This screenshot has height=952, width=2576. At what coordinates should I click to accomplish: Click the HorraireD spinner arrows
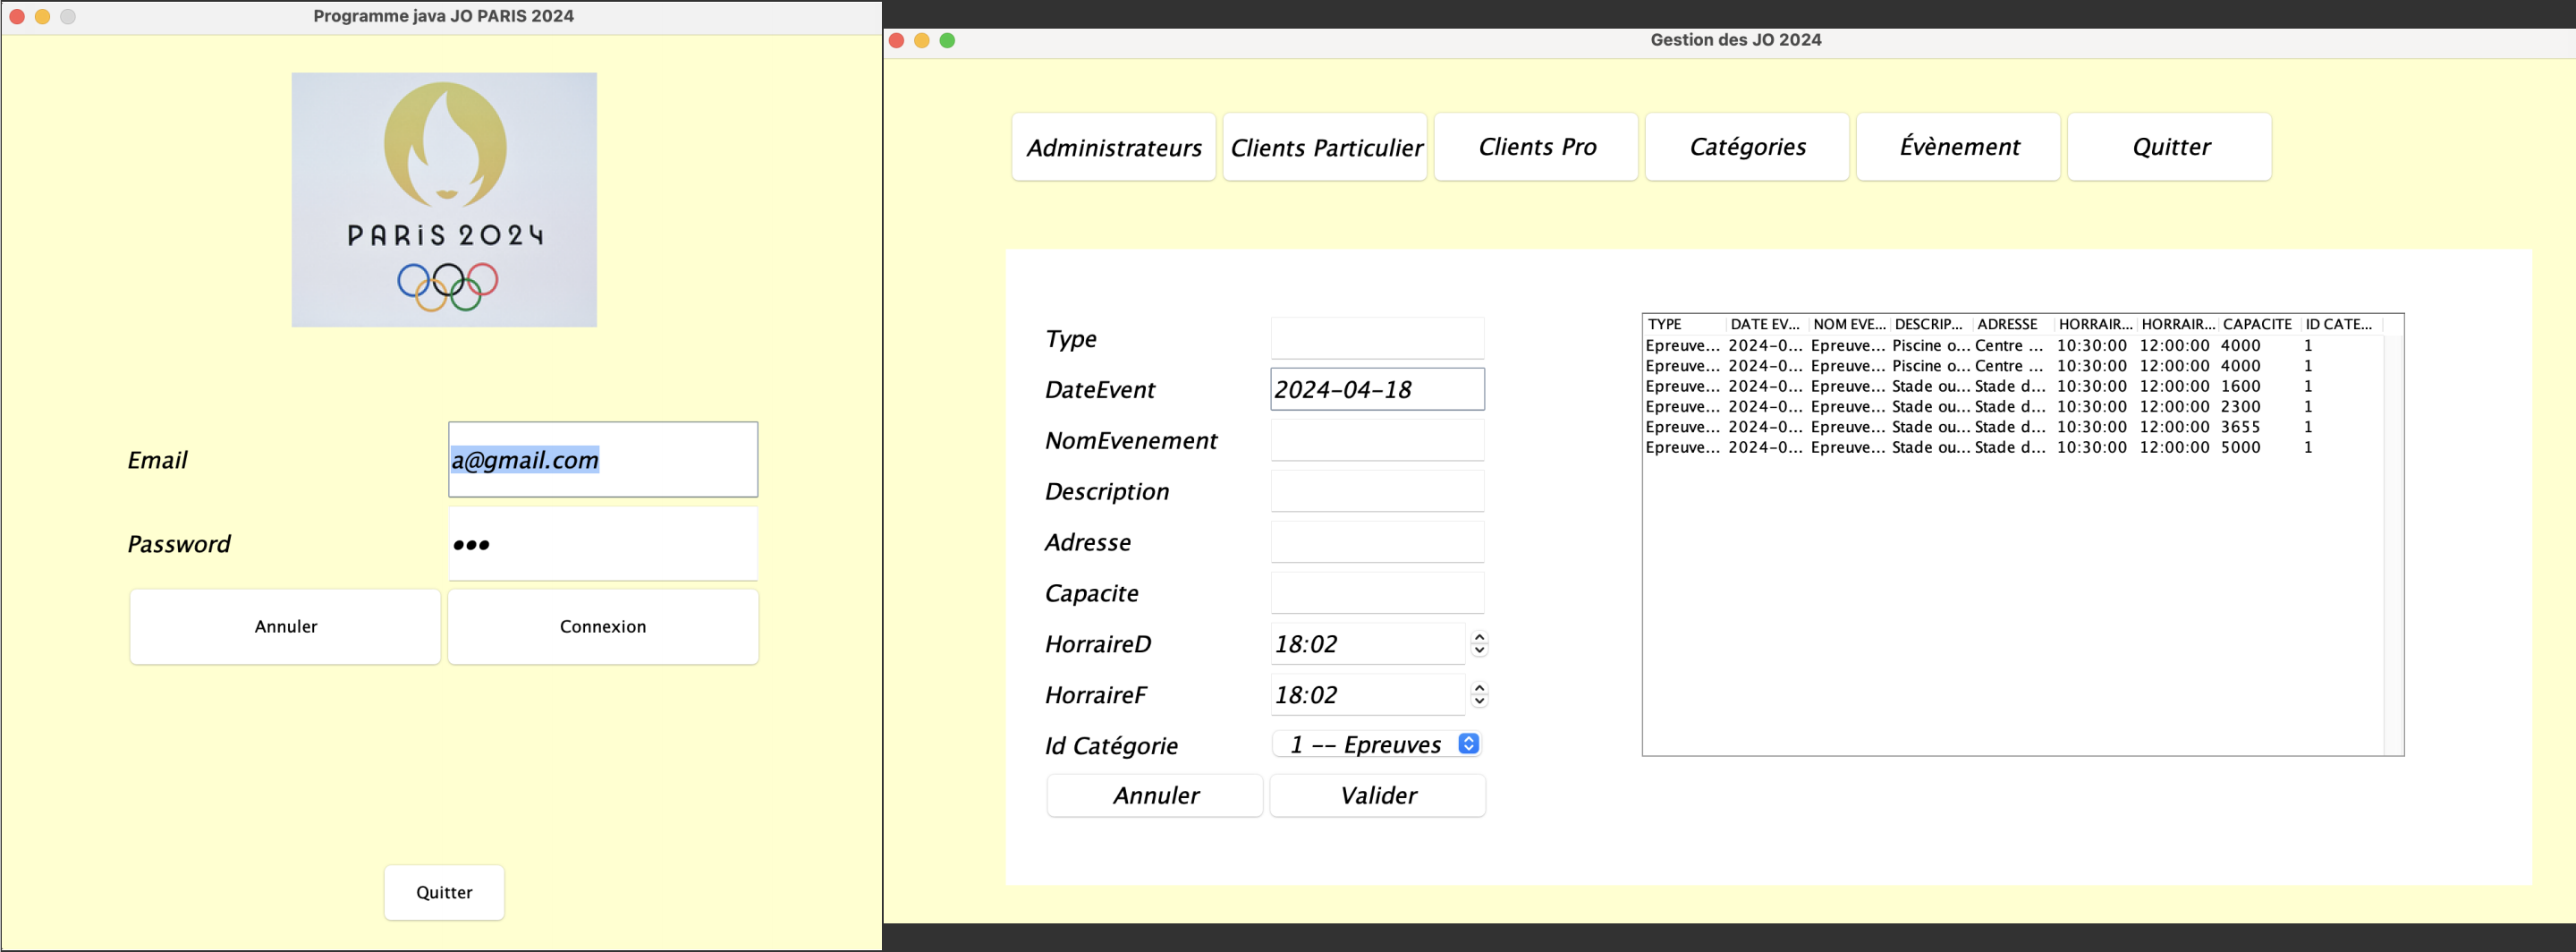tap(1479, 644)
